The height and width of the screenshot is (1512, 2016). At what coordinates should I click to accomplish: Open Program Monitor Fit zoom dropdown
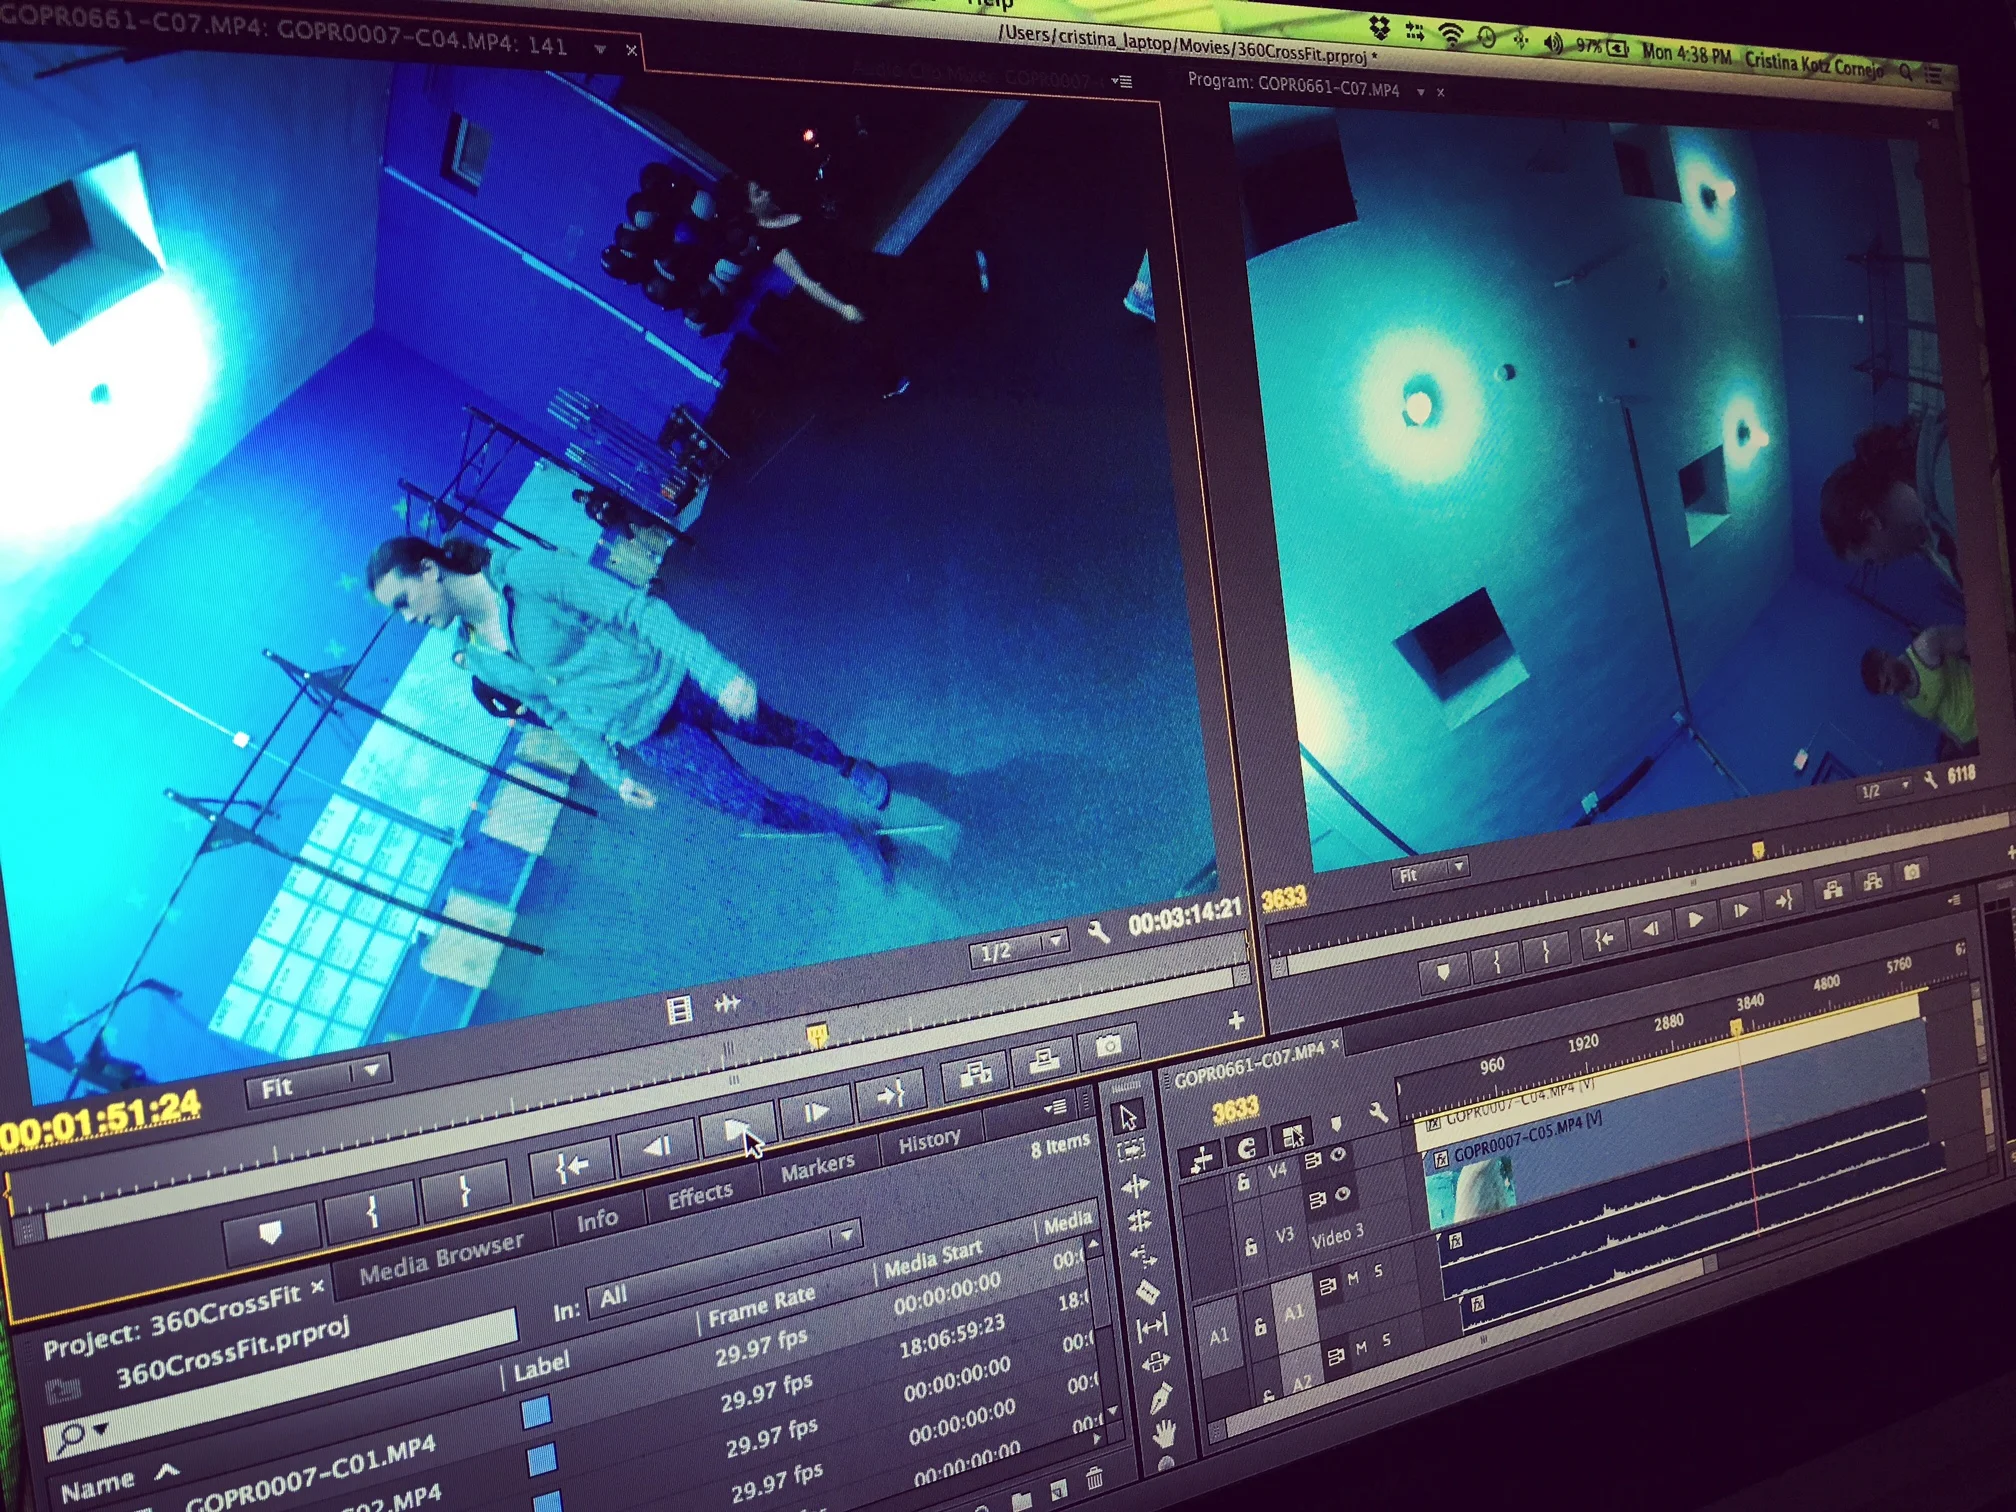click(x=1431, y=872)
